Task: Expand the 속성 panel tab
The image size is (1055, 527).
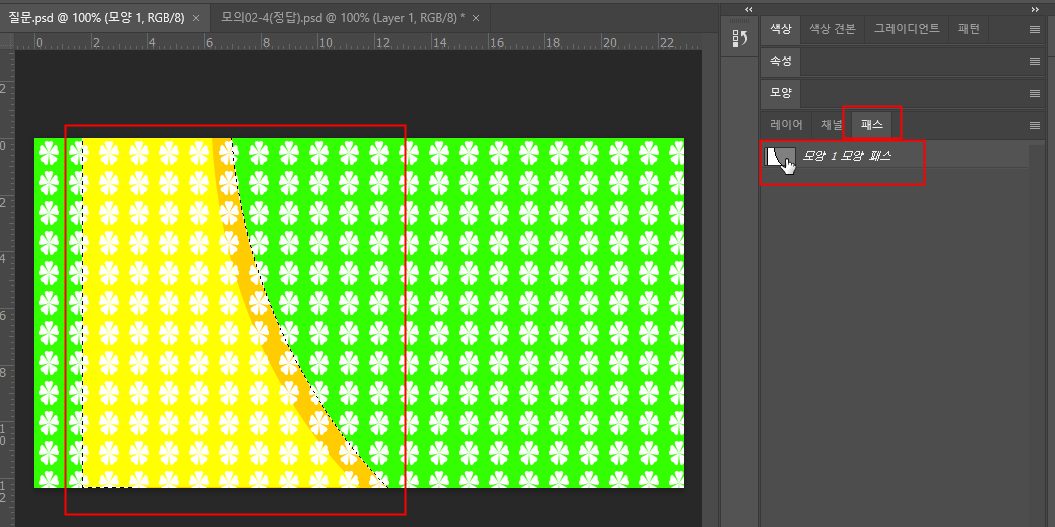Action: (x=780, y=61)
